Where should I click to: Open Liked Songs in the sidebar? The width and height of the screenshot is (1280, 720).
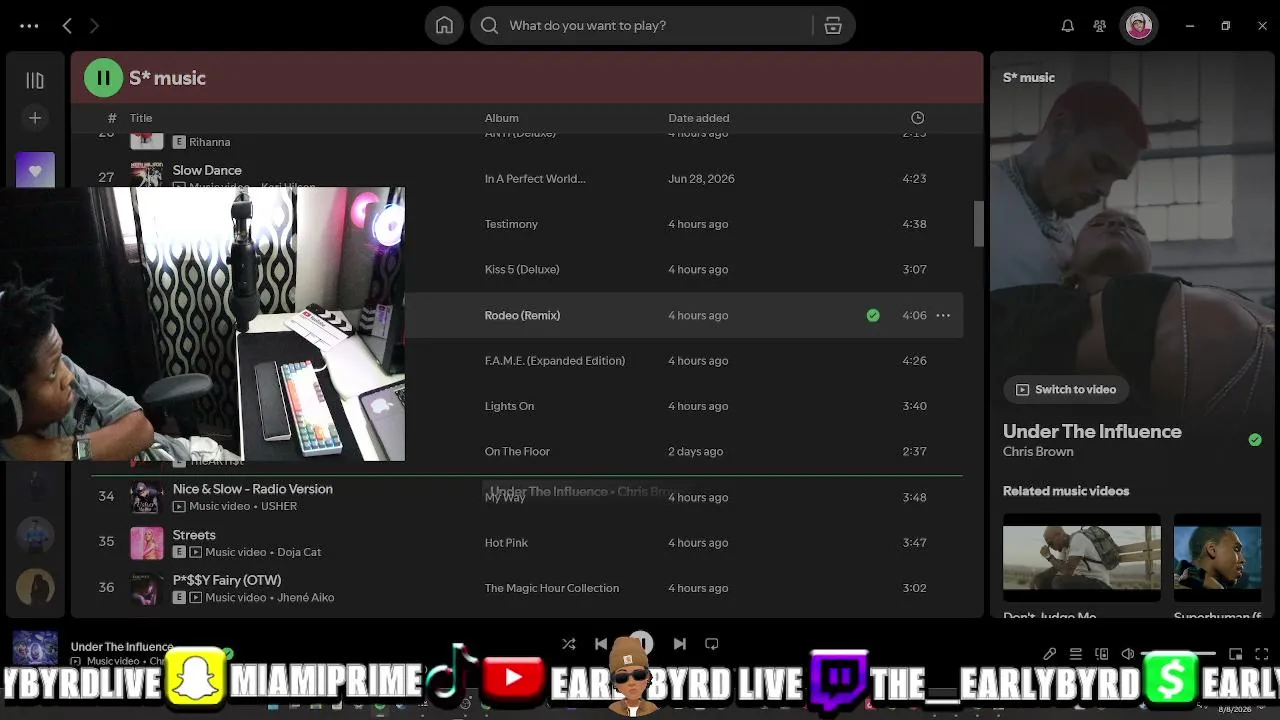click(35, 170)
